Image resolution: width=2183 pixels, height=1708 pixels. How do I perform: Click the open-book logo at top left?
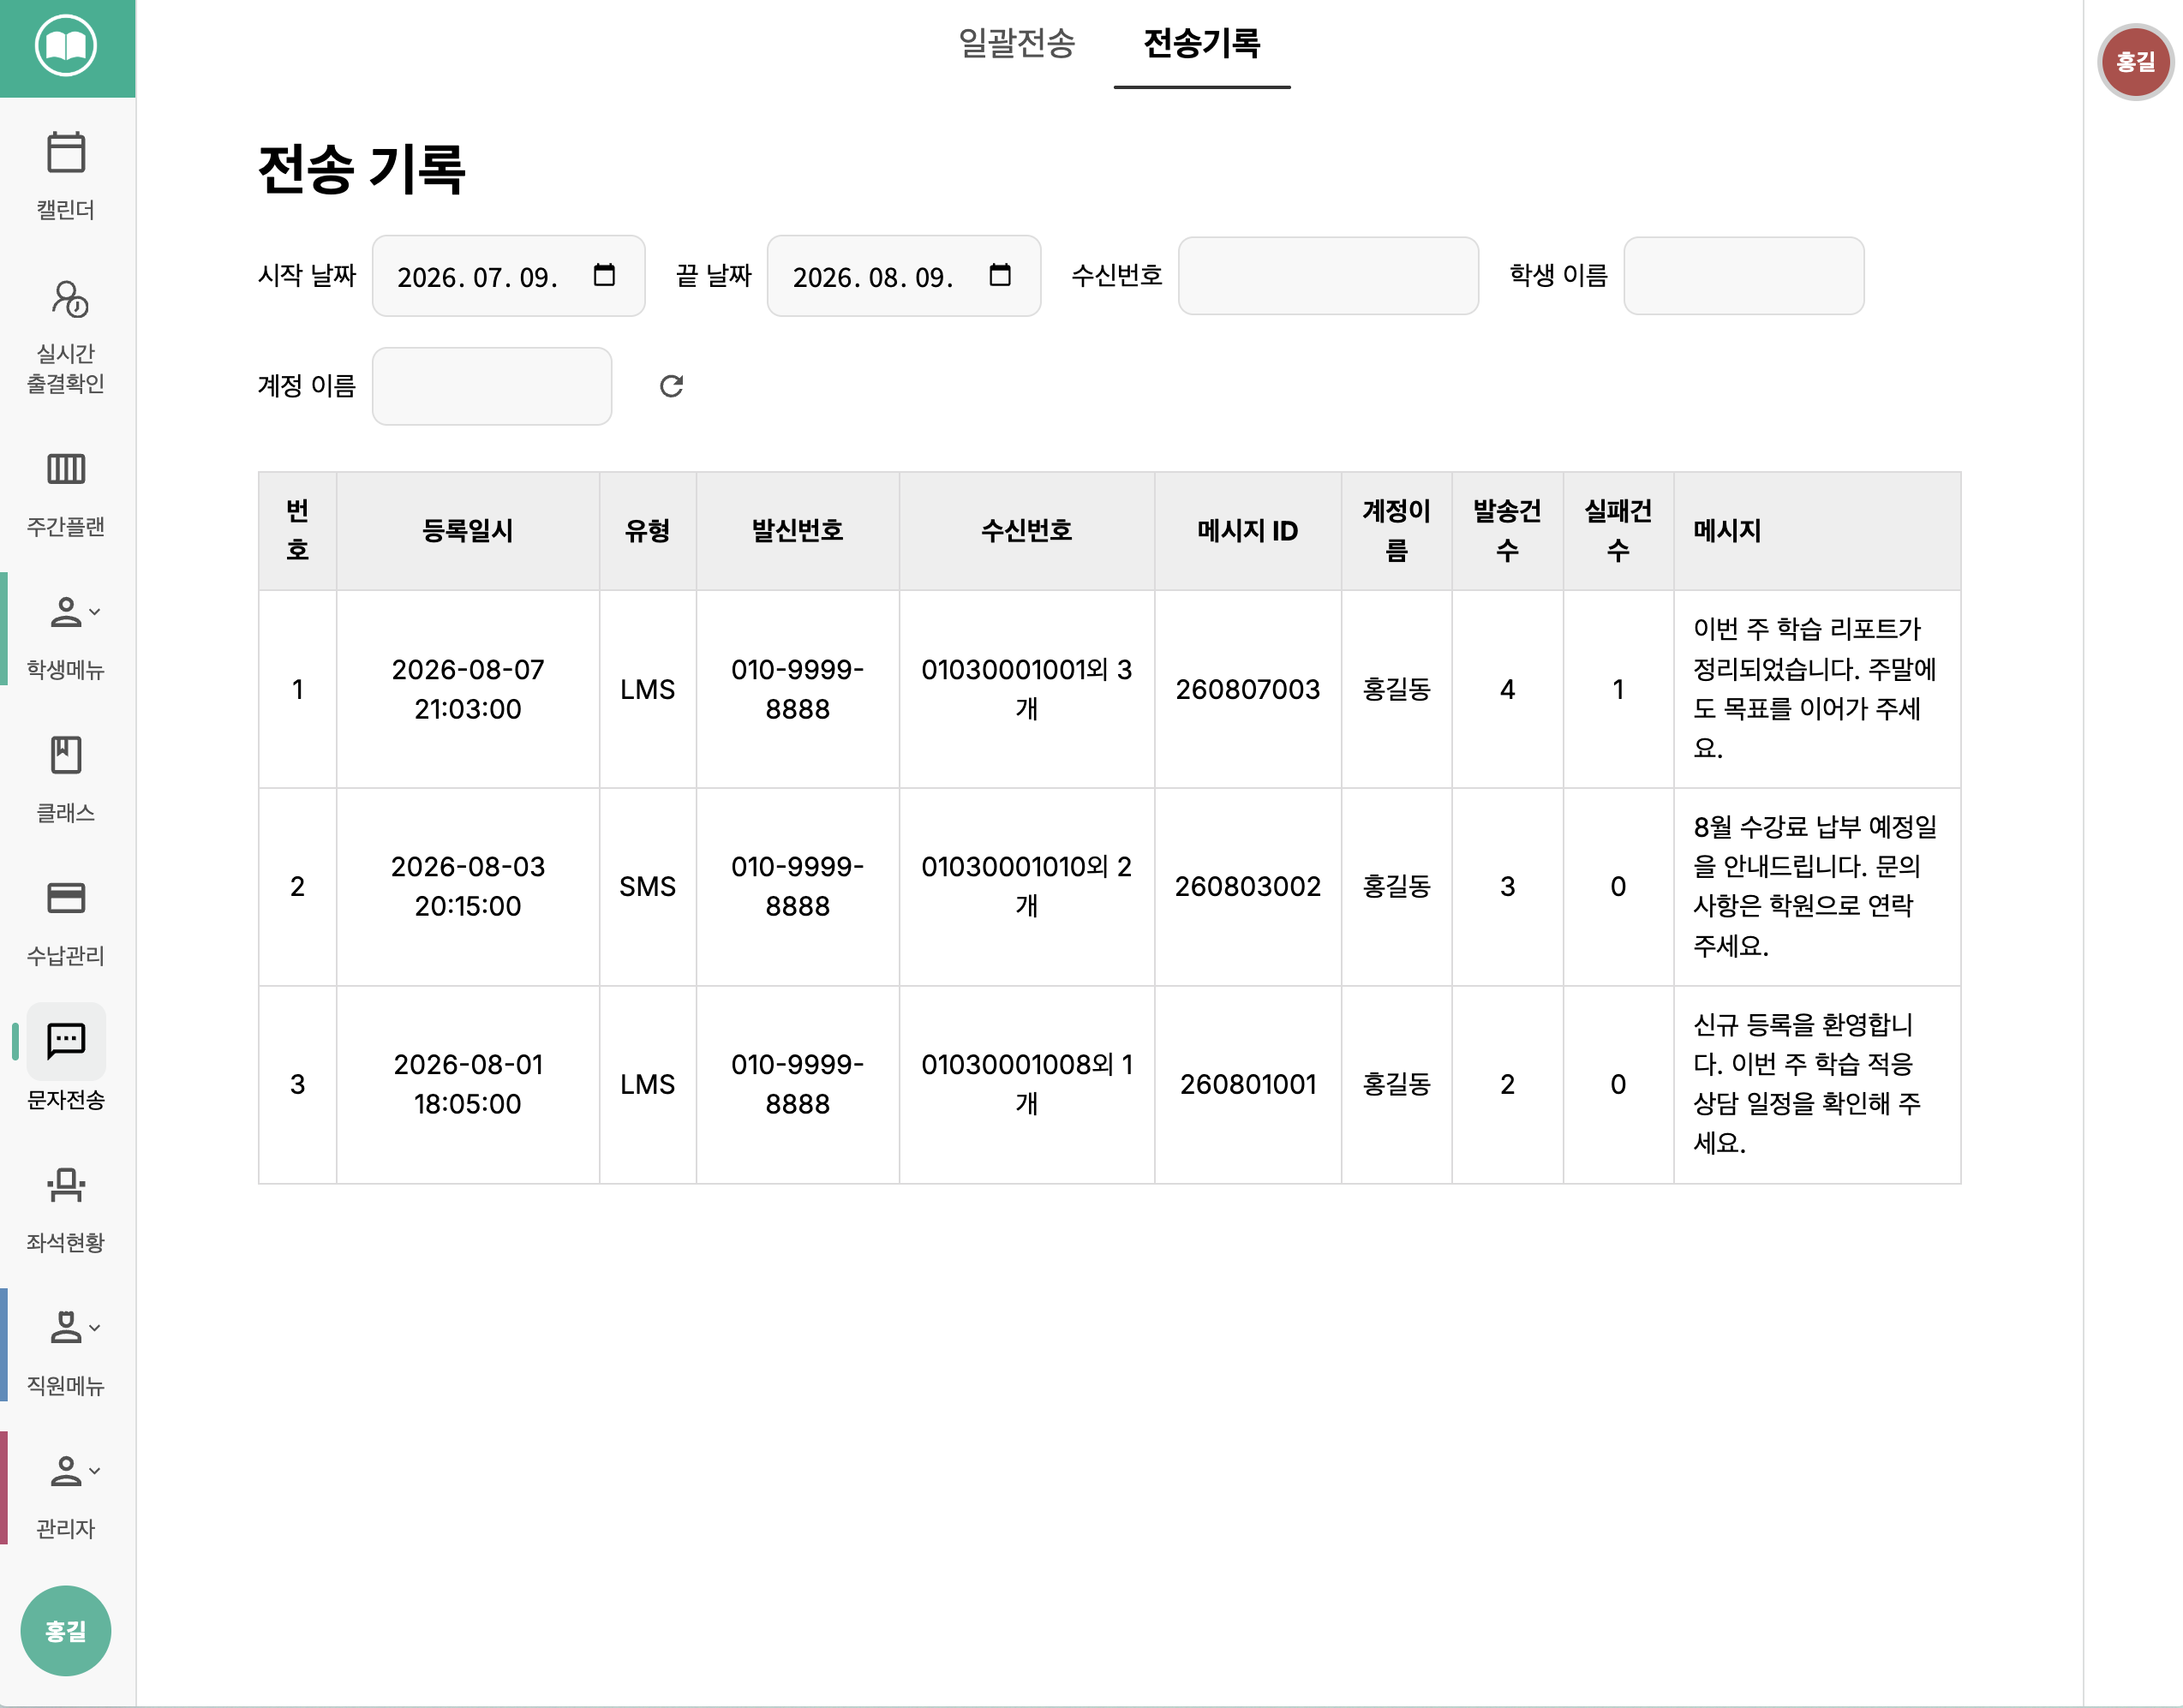[66, 46]
